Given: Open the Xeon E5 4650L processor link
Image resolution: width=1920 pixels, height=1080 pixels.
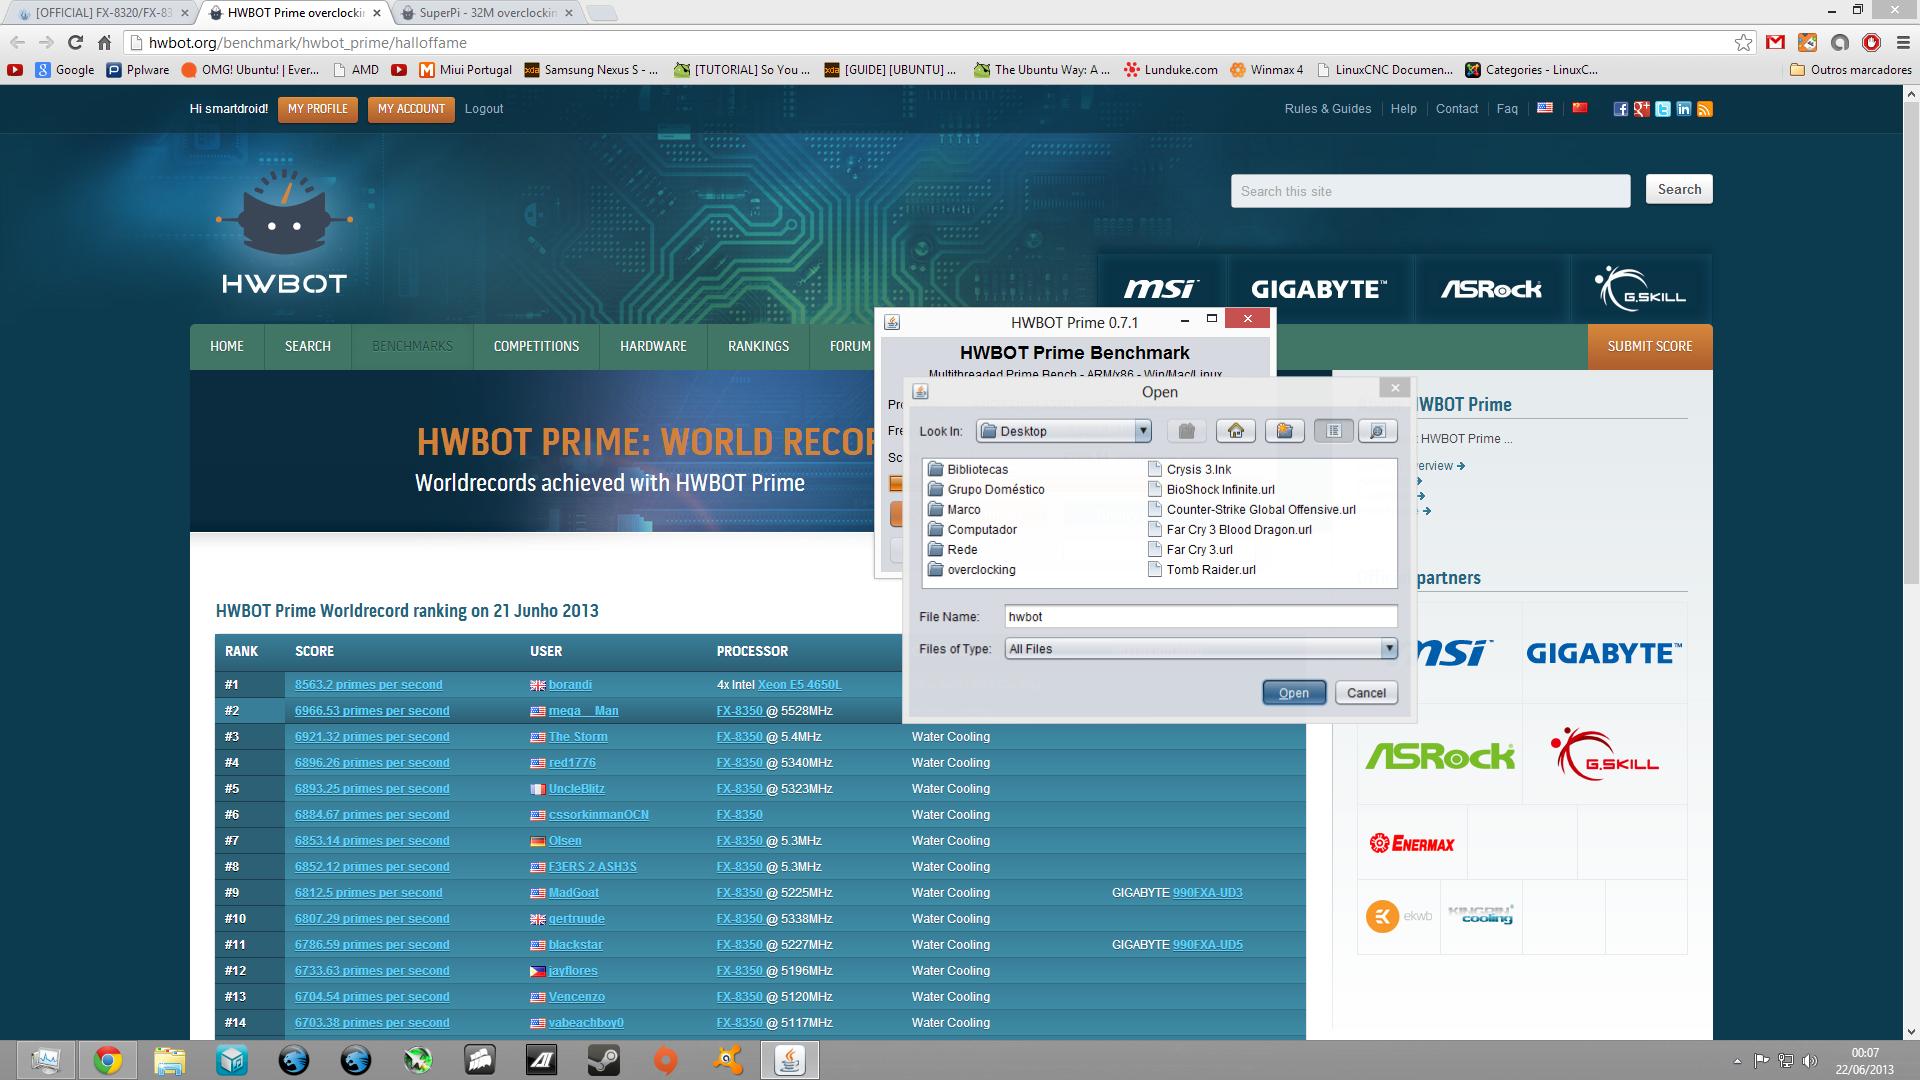Looking at the screenshot, I should (799, 685).
